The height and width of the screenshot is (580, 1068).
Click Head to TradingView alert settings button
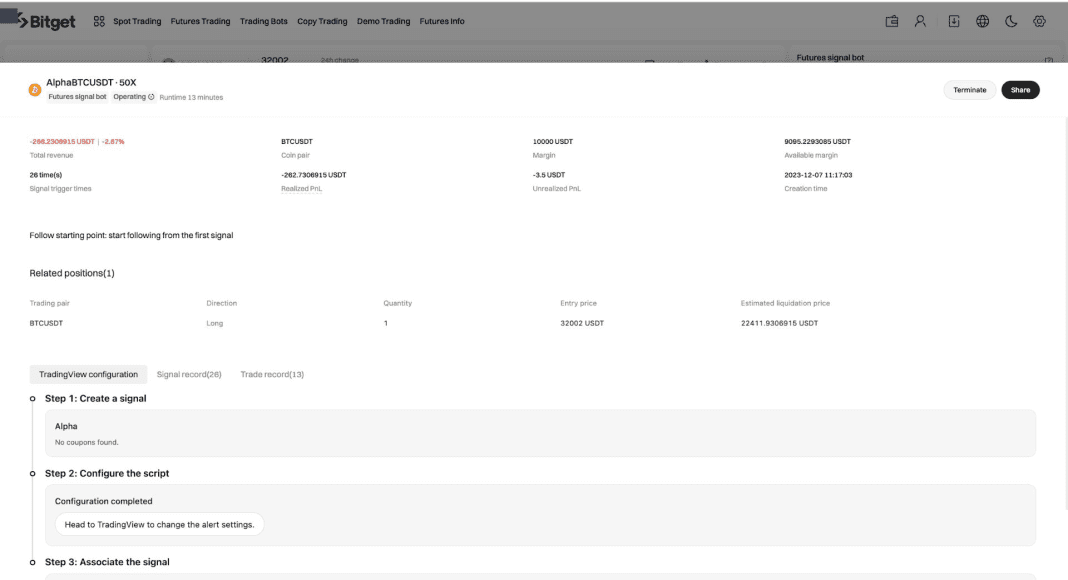(159, 525)
